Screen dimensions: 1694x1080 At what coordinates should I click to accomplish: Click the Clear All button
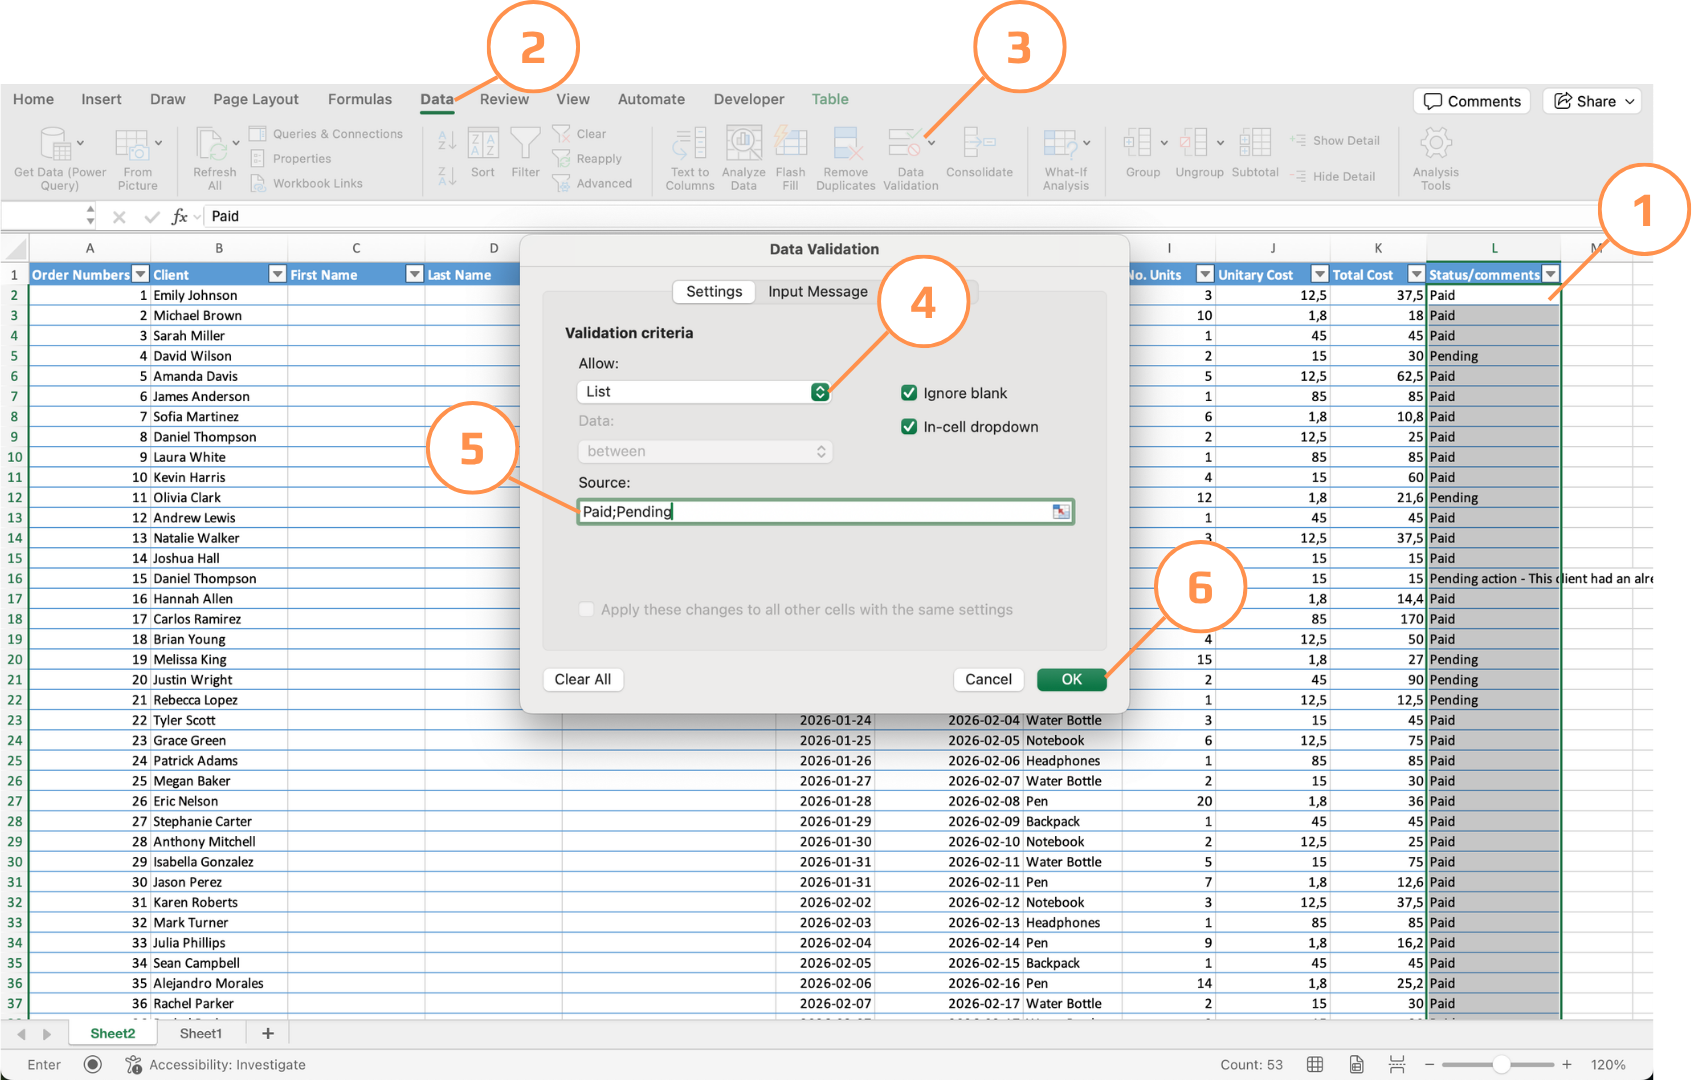coord(582,680)
